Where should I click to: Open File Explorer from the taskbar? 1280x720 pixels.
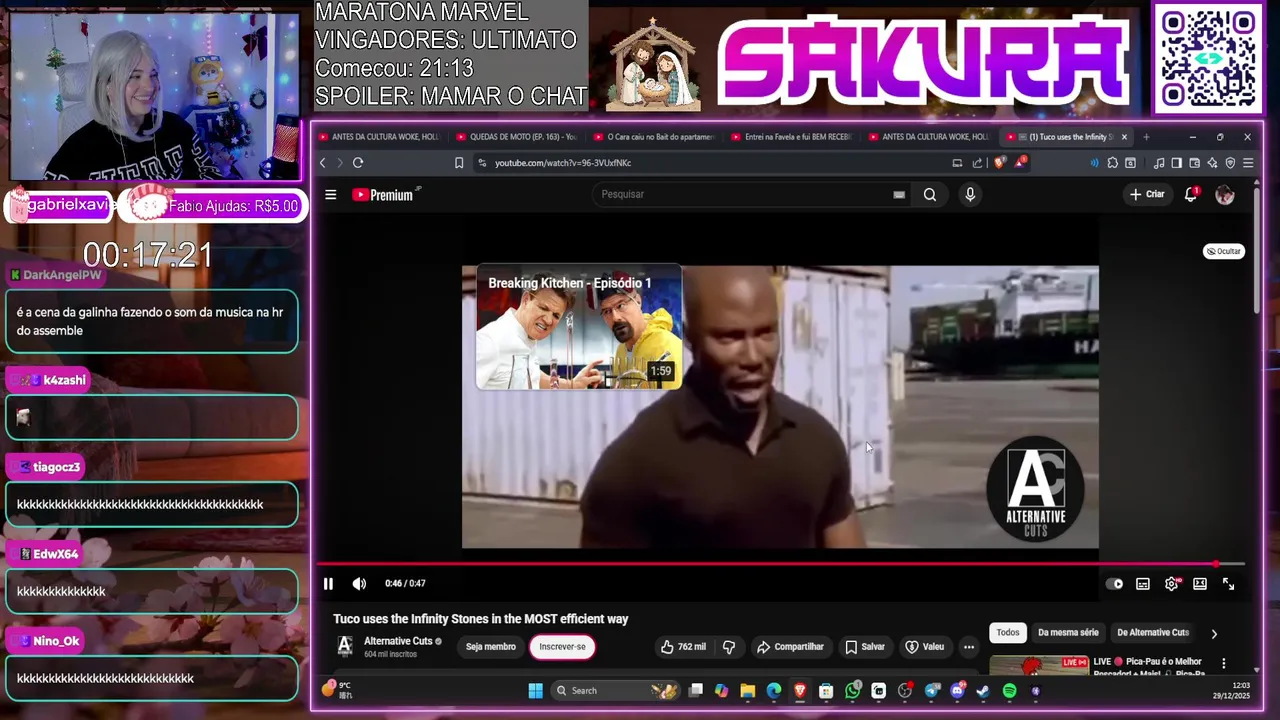[x=747, y=691]
